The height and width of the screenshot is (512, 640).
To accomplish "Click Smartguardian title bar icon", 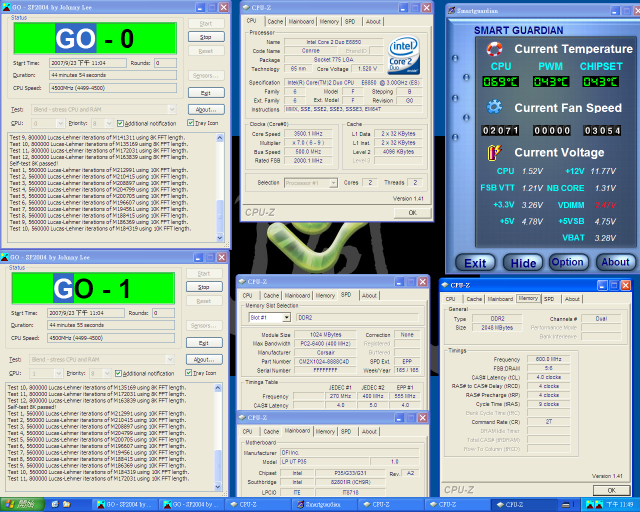I will [451, 11].
